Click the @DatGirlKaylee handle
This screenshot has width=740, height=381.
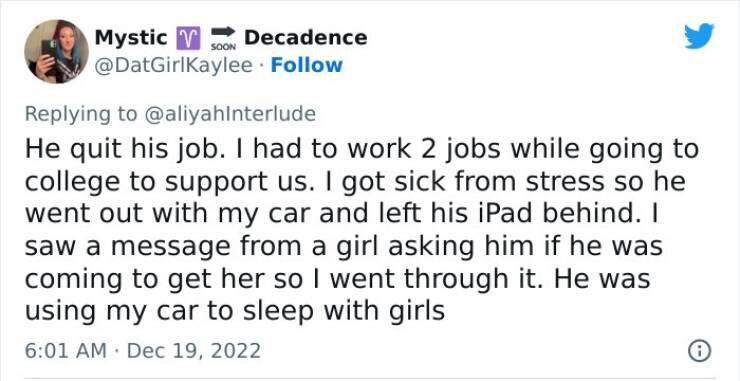[x=173, y=65]
